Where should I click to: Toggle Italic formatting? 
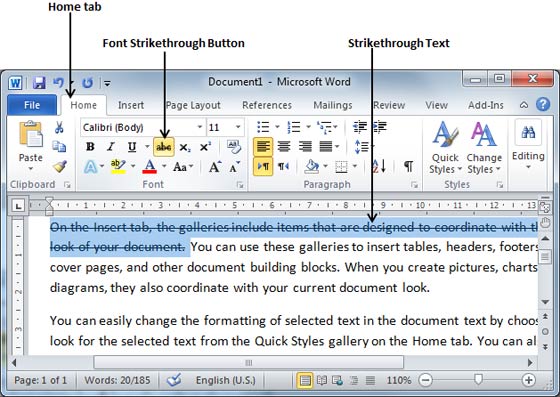pos(111,147)
